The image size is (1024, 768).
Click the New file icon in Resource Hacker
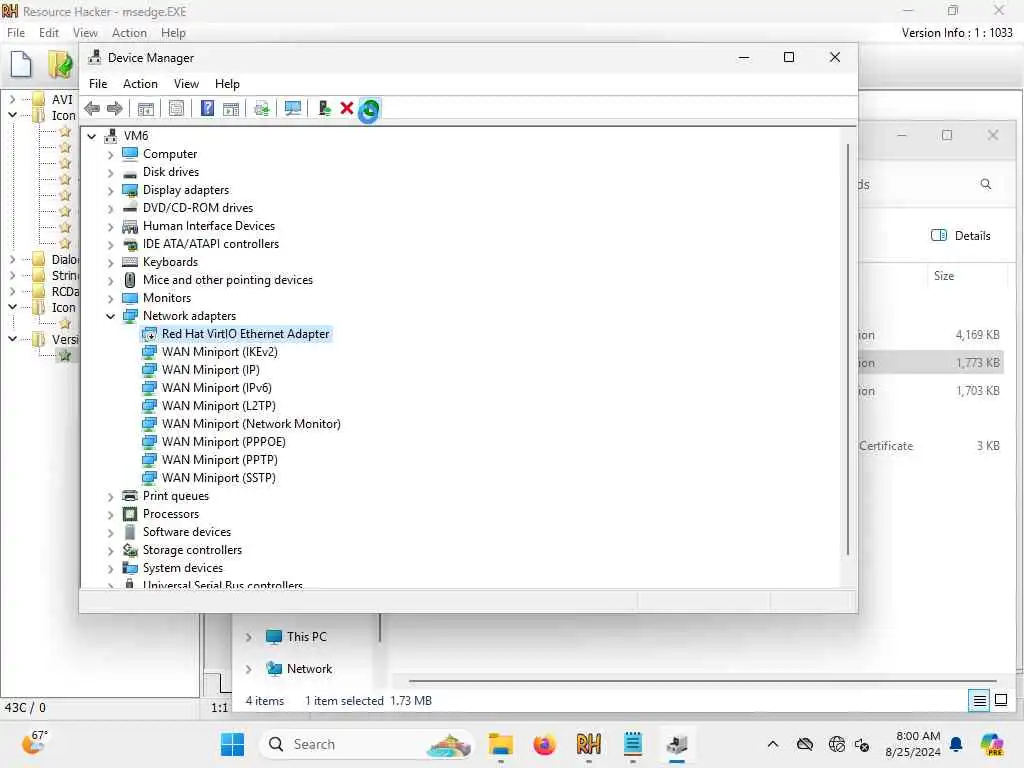[21, 64]
